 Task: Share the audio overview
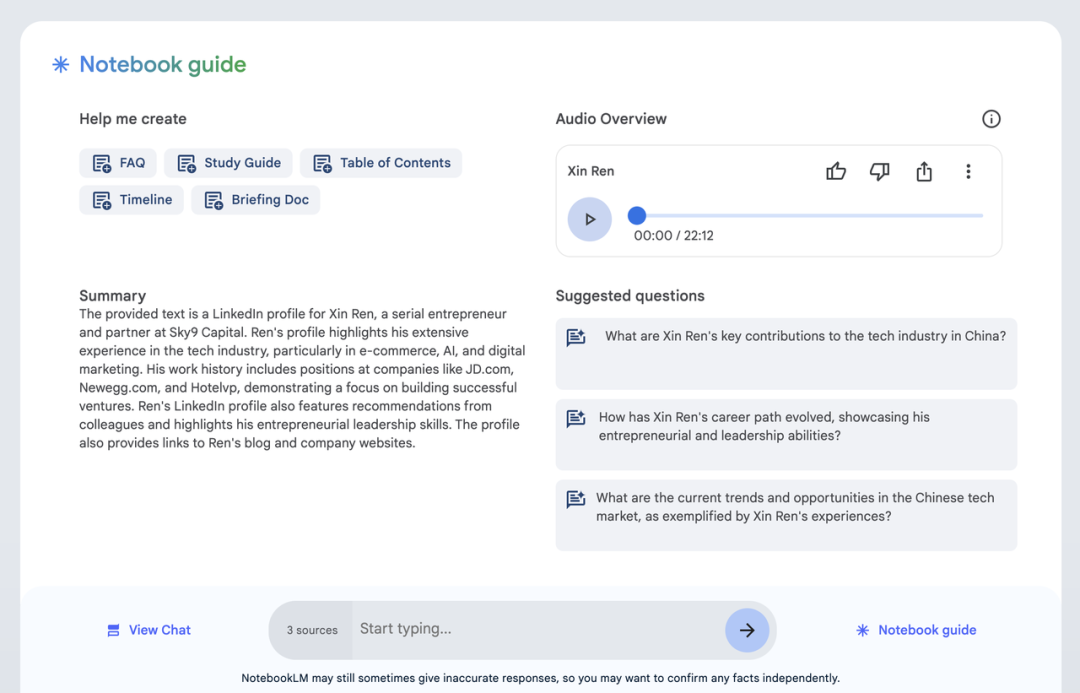[924, 171]
